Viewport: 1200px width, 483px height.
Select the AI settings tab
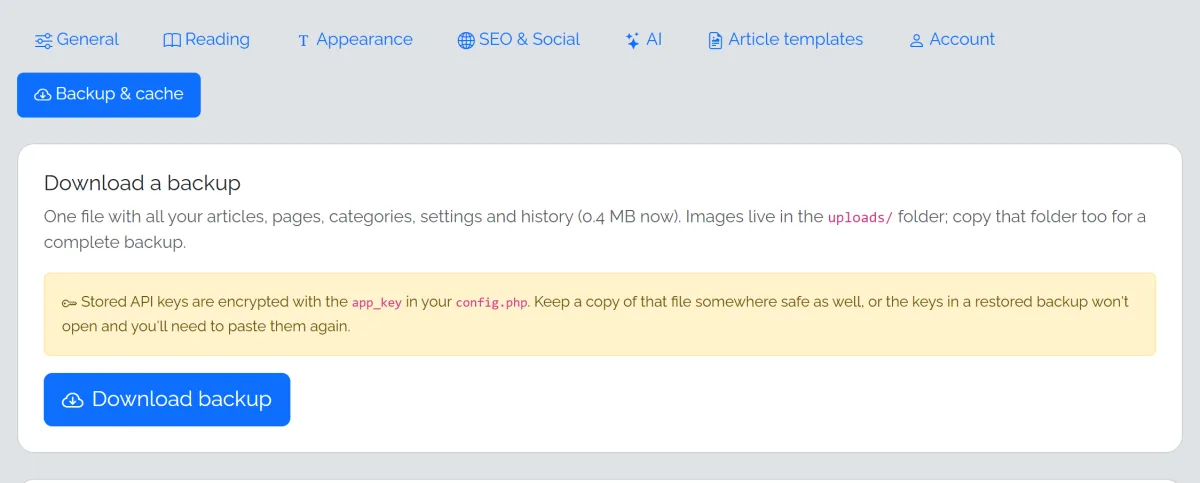point(643,40)
